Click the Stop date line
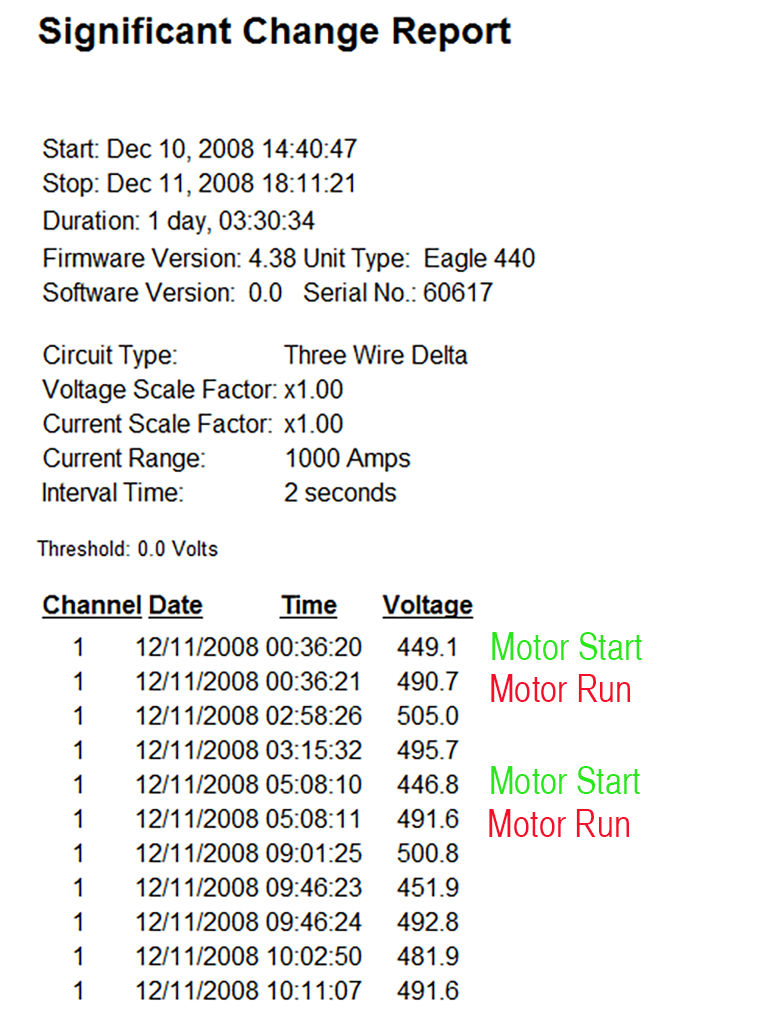The height and width of the screenshot is (1009, 781). pyautogui.click(x=199, y=184)
